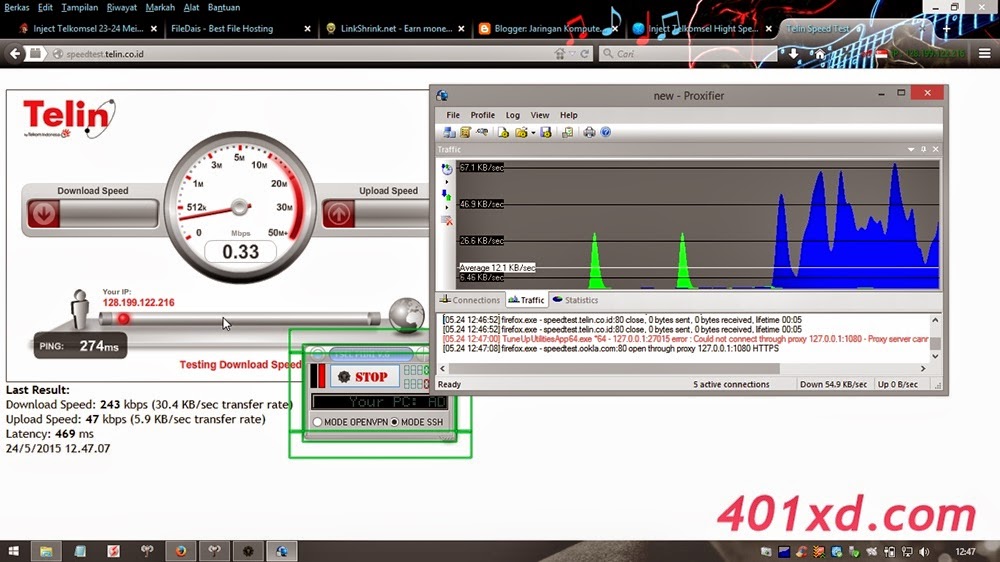Click Firefox icon in the Windows taskbar
Screen dimensions: 1000x562
[181, 551]
